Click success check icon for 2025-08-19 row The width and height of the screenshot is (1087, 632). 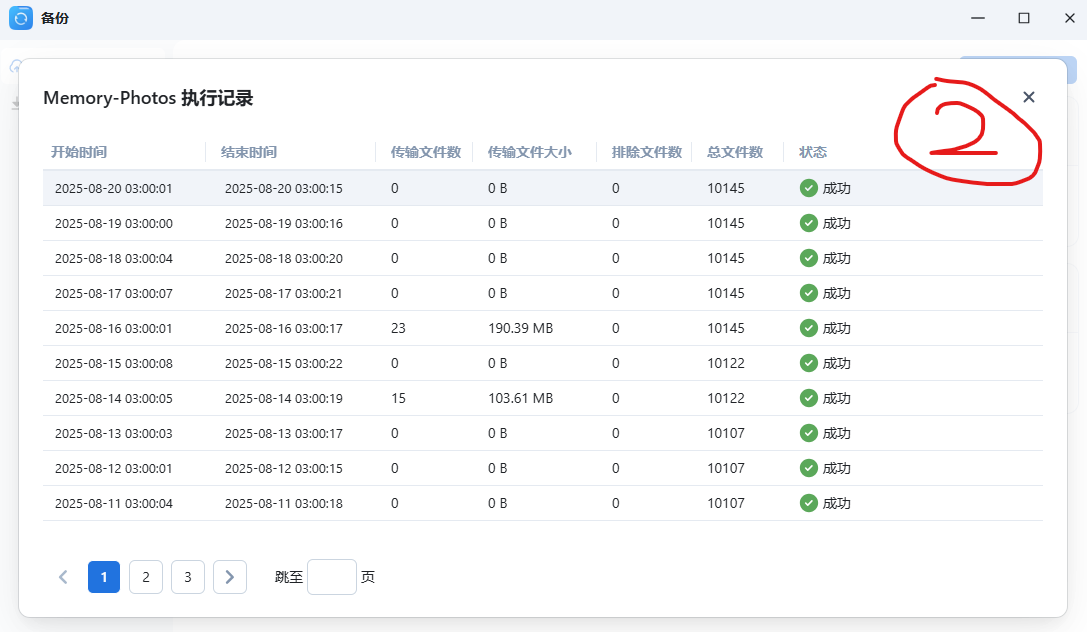808,223
